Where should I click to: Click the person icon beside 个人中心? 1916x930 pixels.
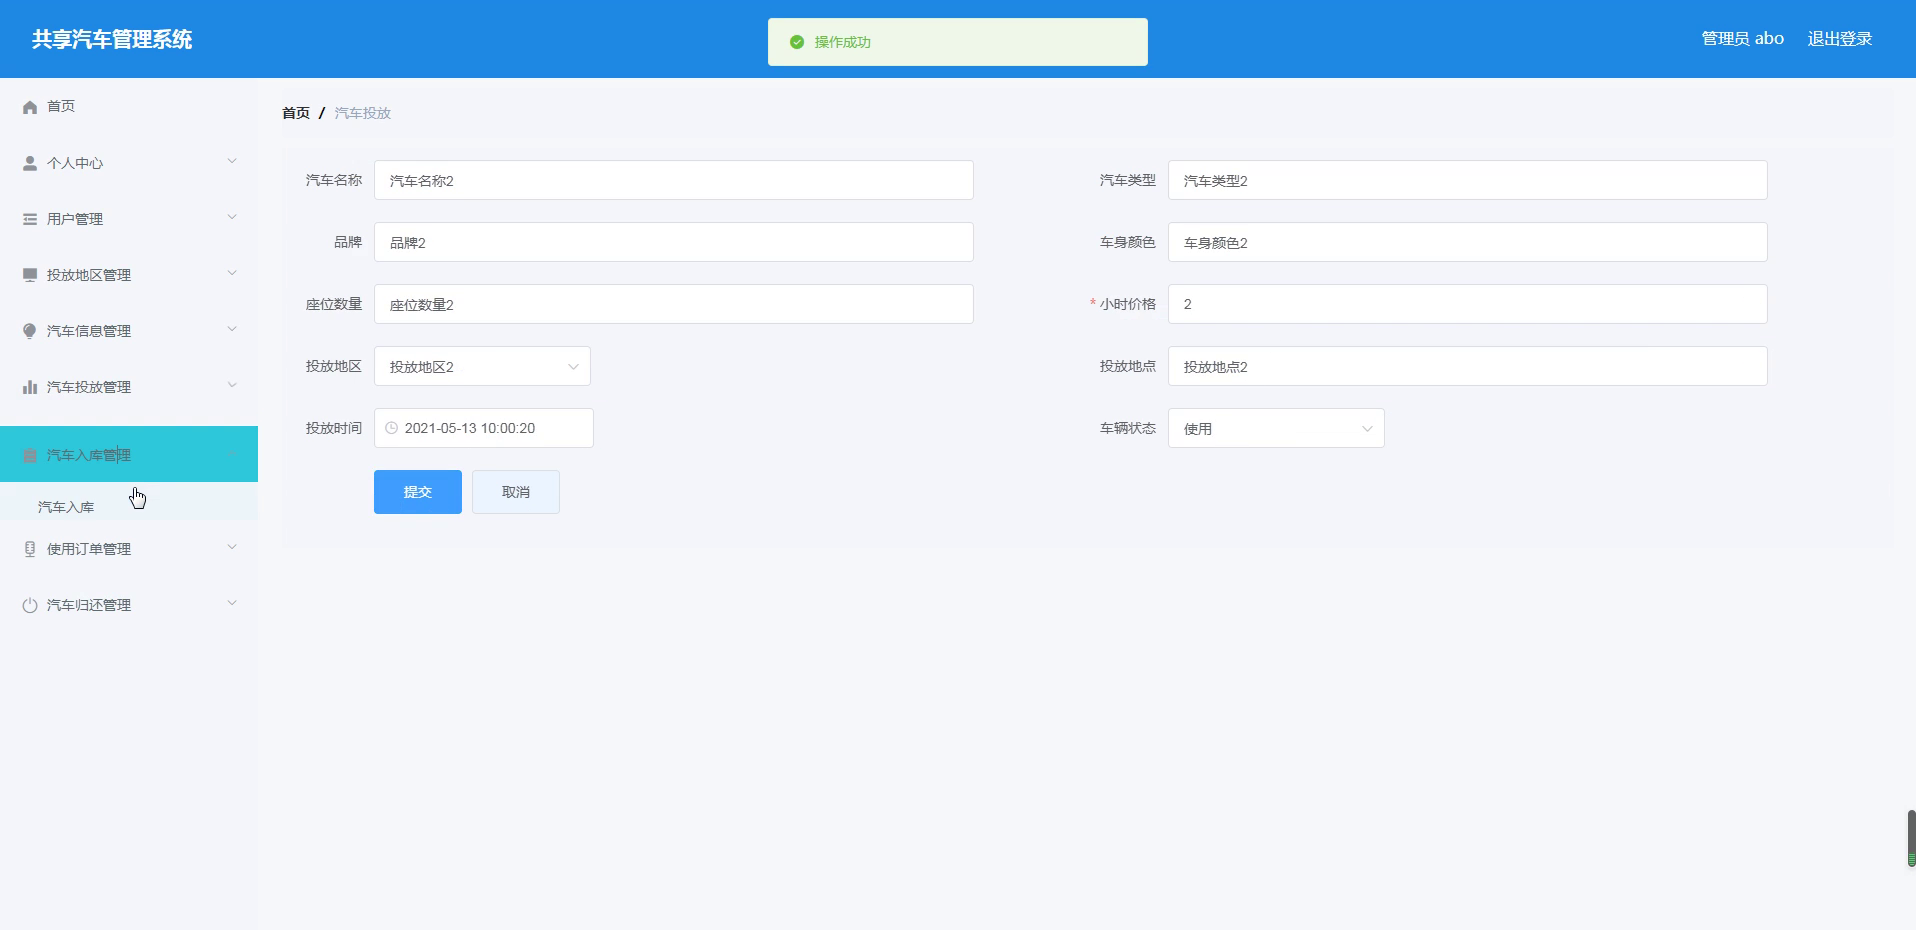(x=30, y=163)
